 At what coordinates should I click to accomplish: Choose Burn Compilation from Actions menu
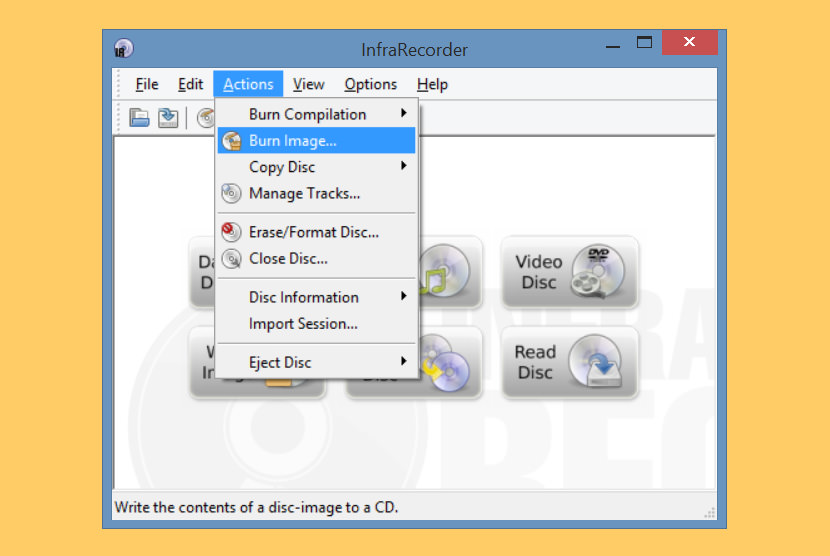(x=316, y=114)
